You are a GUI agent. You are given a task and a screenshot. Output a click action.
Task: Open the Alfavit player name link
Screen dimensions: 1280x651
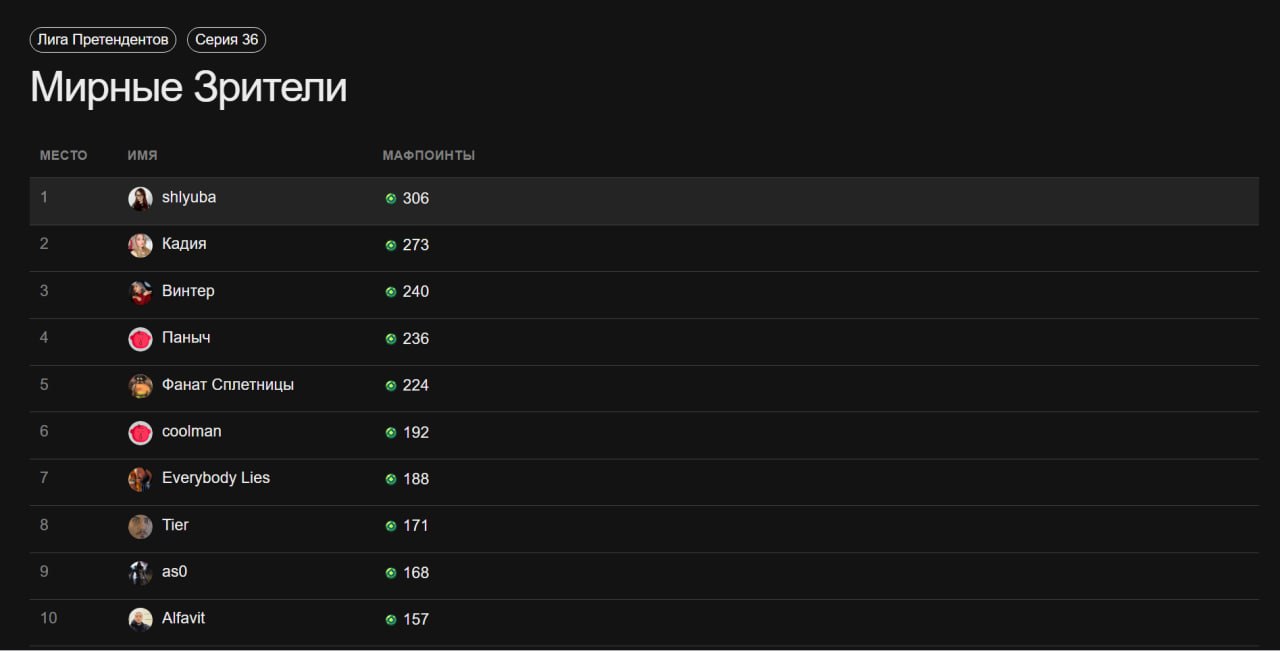[x=183, y=618]
